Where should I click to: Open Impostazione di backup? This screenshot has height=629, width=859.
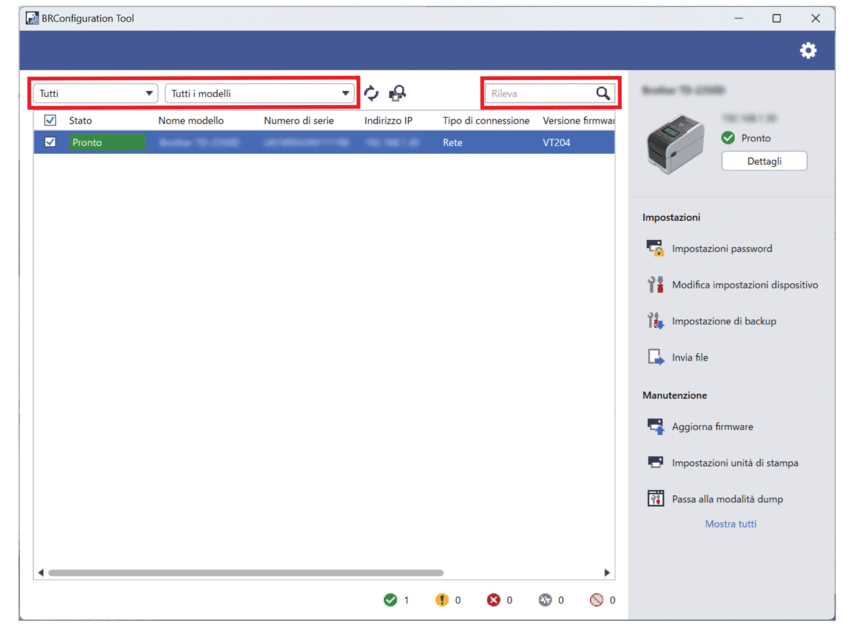pyautogui.click(x=724, y=321)
